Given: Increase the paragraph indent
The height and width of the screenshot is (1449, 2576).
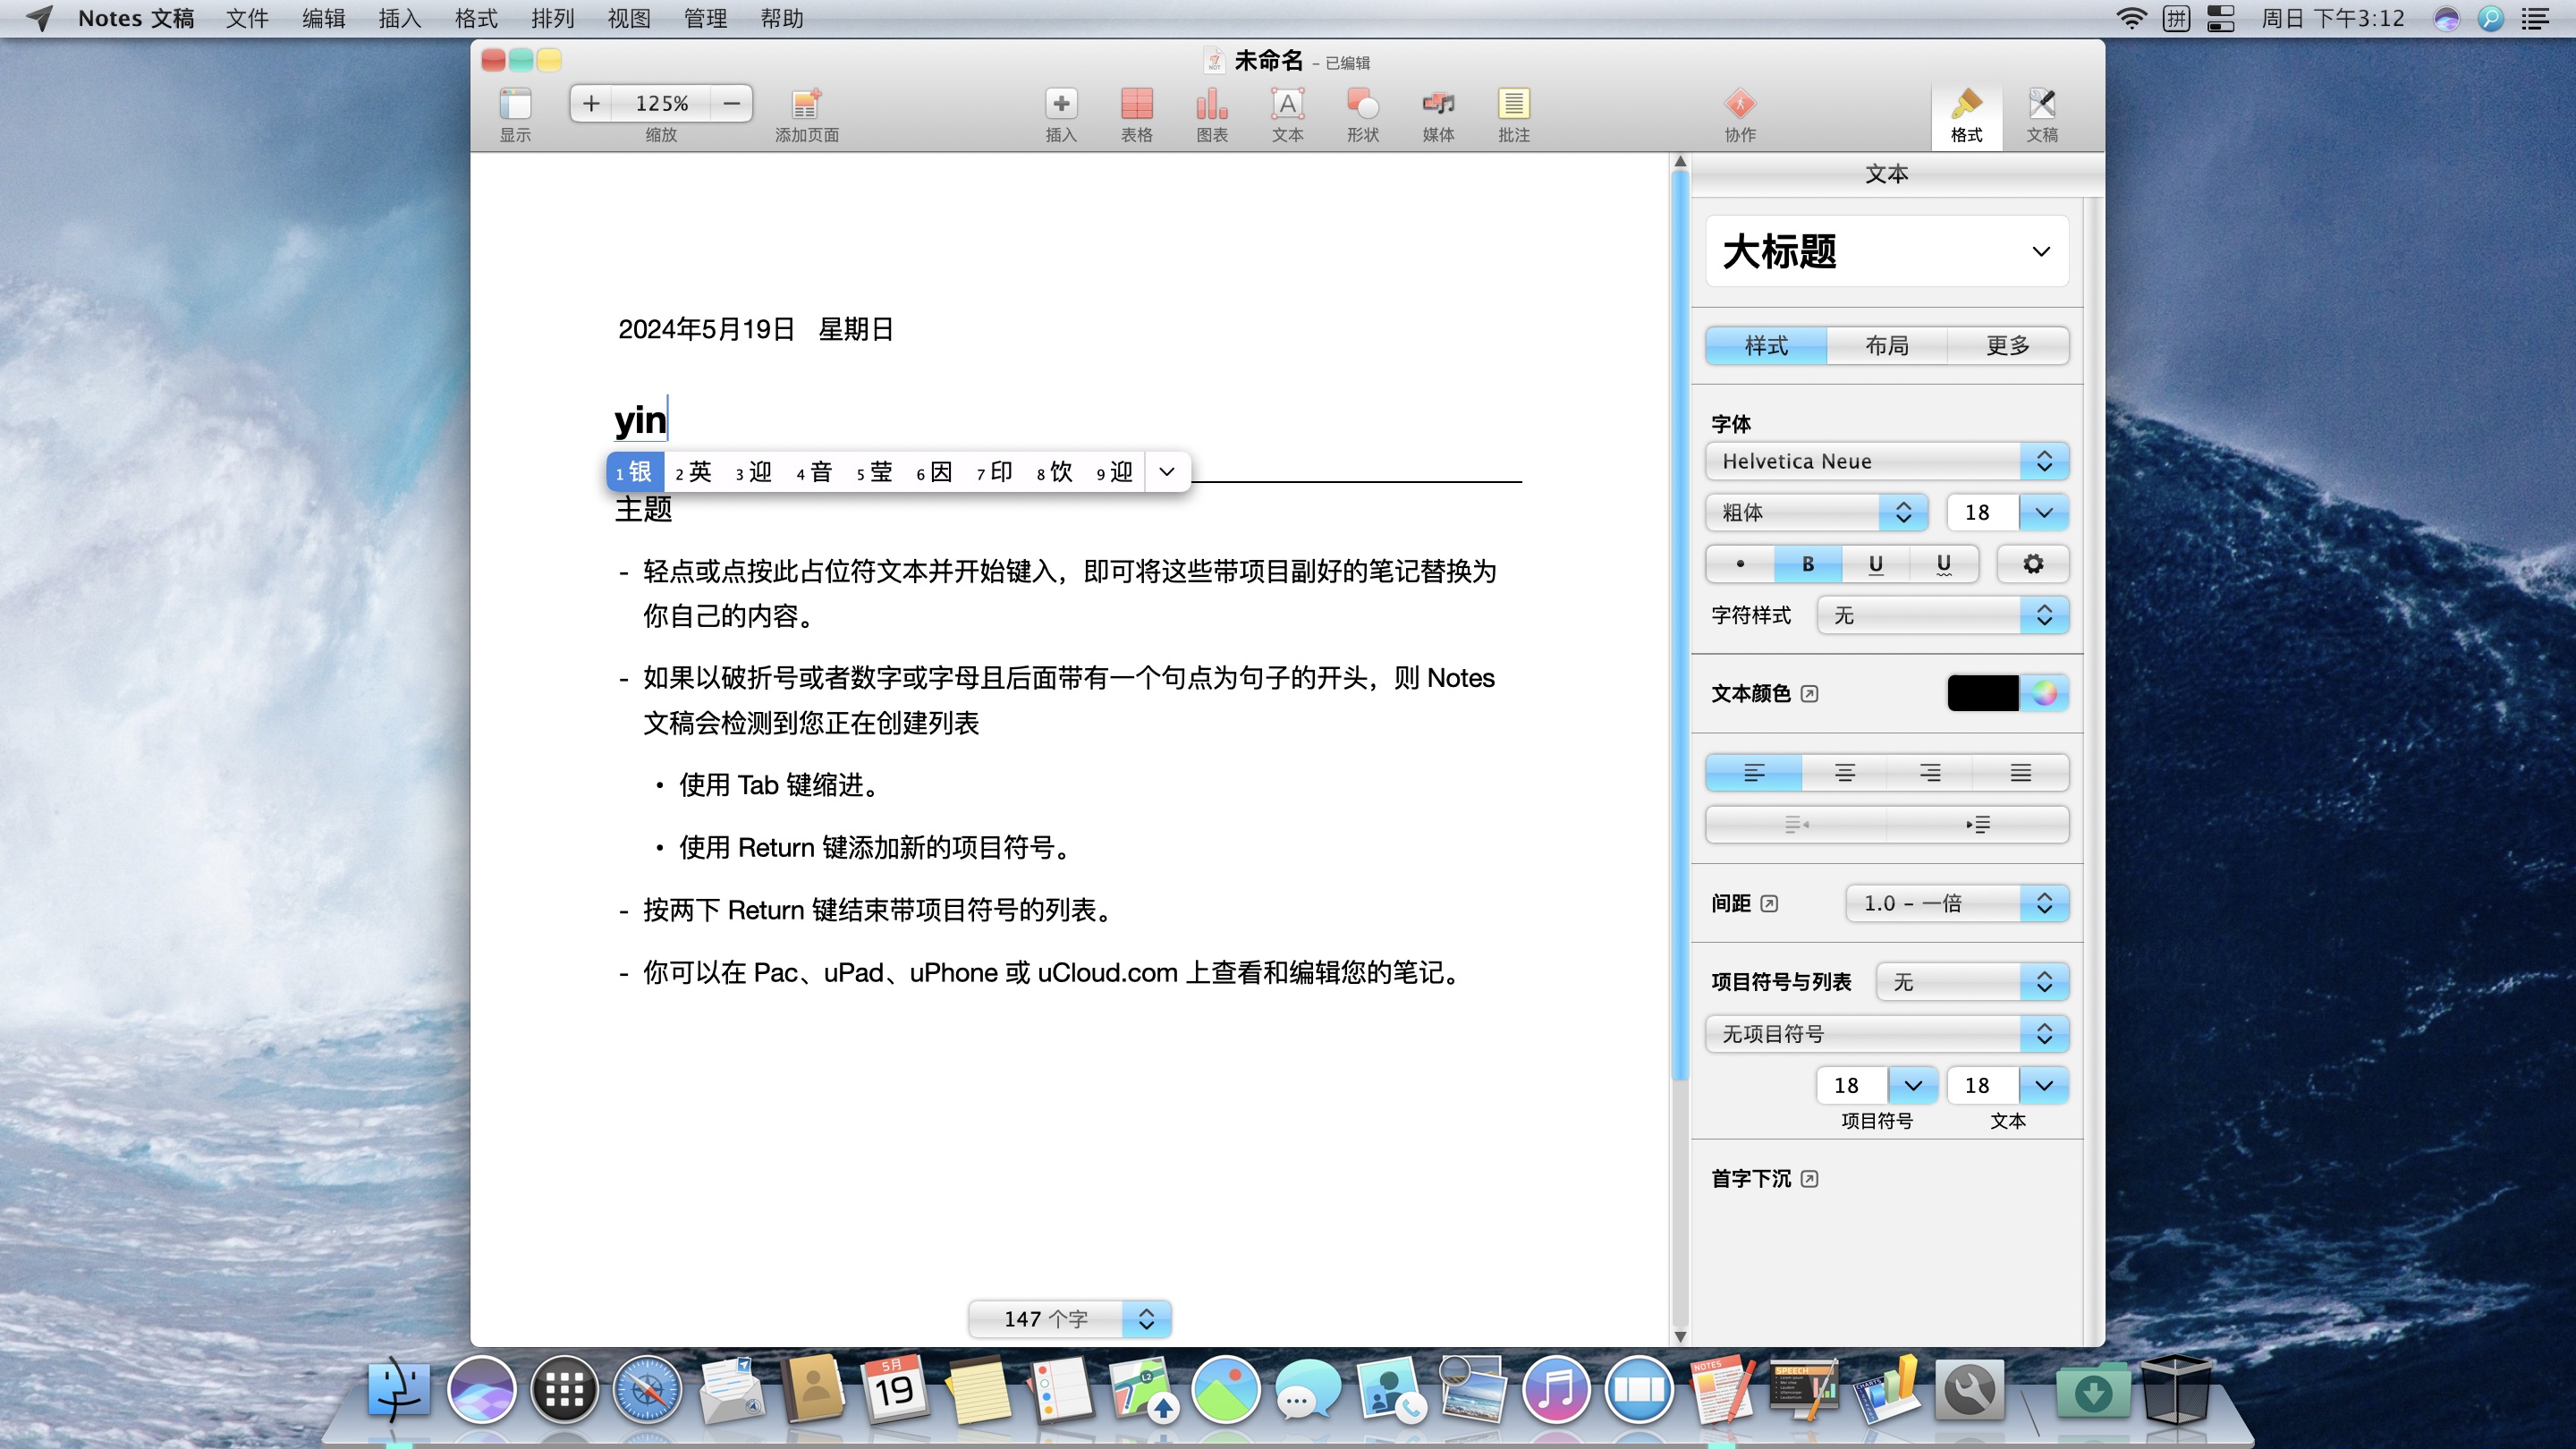Looking at the screenshot, I should pos(1977,825).
